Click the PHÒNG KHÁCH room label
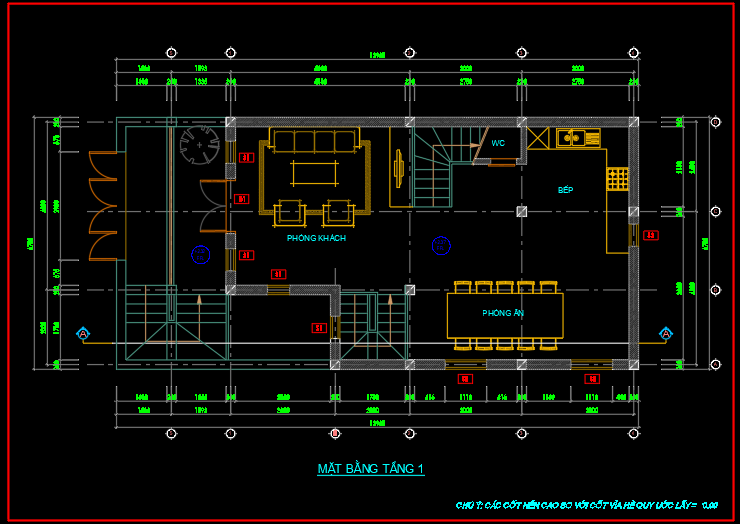 pyautogui.click(x=316, y=238)
